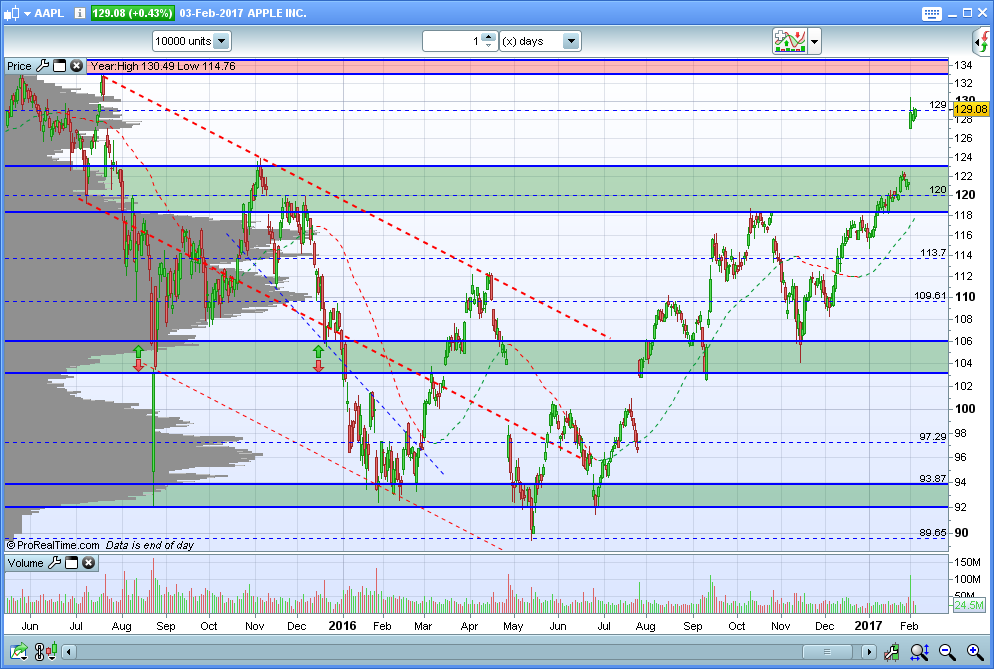Image resolution: width=994 pixels, height=669 pixels.
Task: Click the 24.5M volume value label
Action: [969, 604]
